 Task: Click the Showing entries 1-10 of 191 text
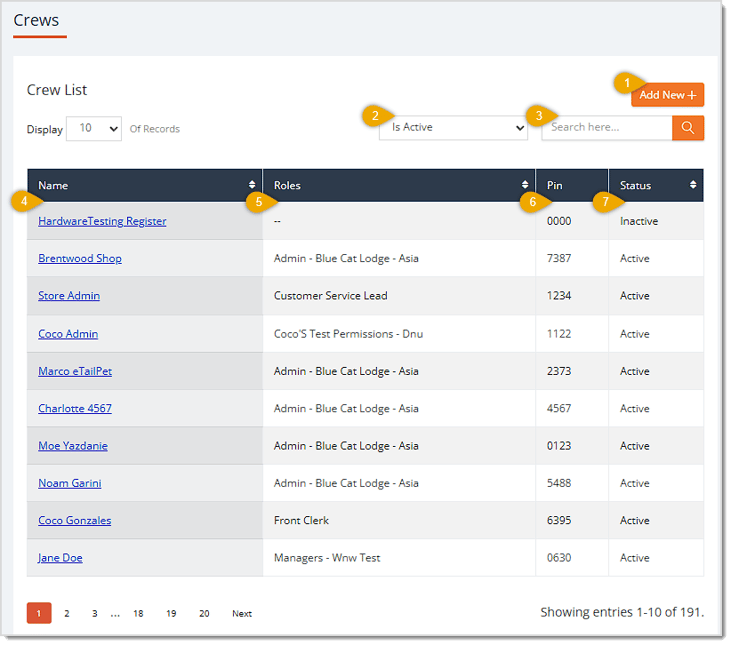click(x=622, y=612)
